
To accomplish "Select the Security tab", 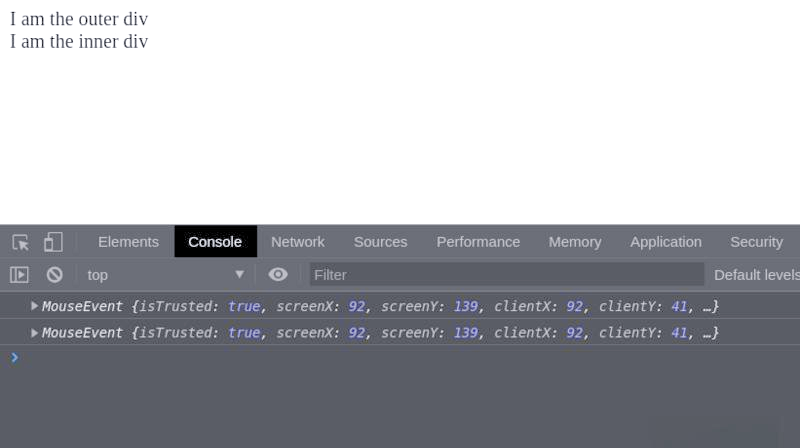I will [x=757, y=242].
